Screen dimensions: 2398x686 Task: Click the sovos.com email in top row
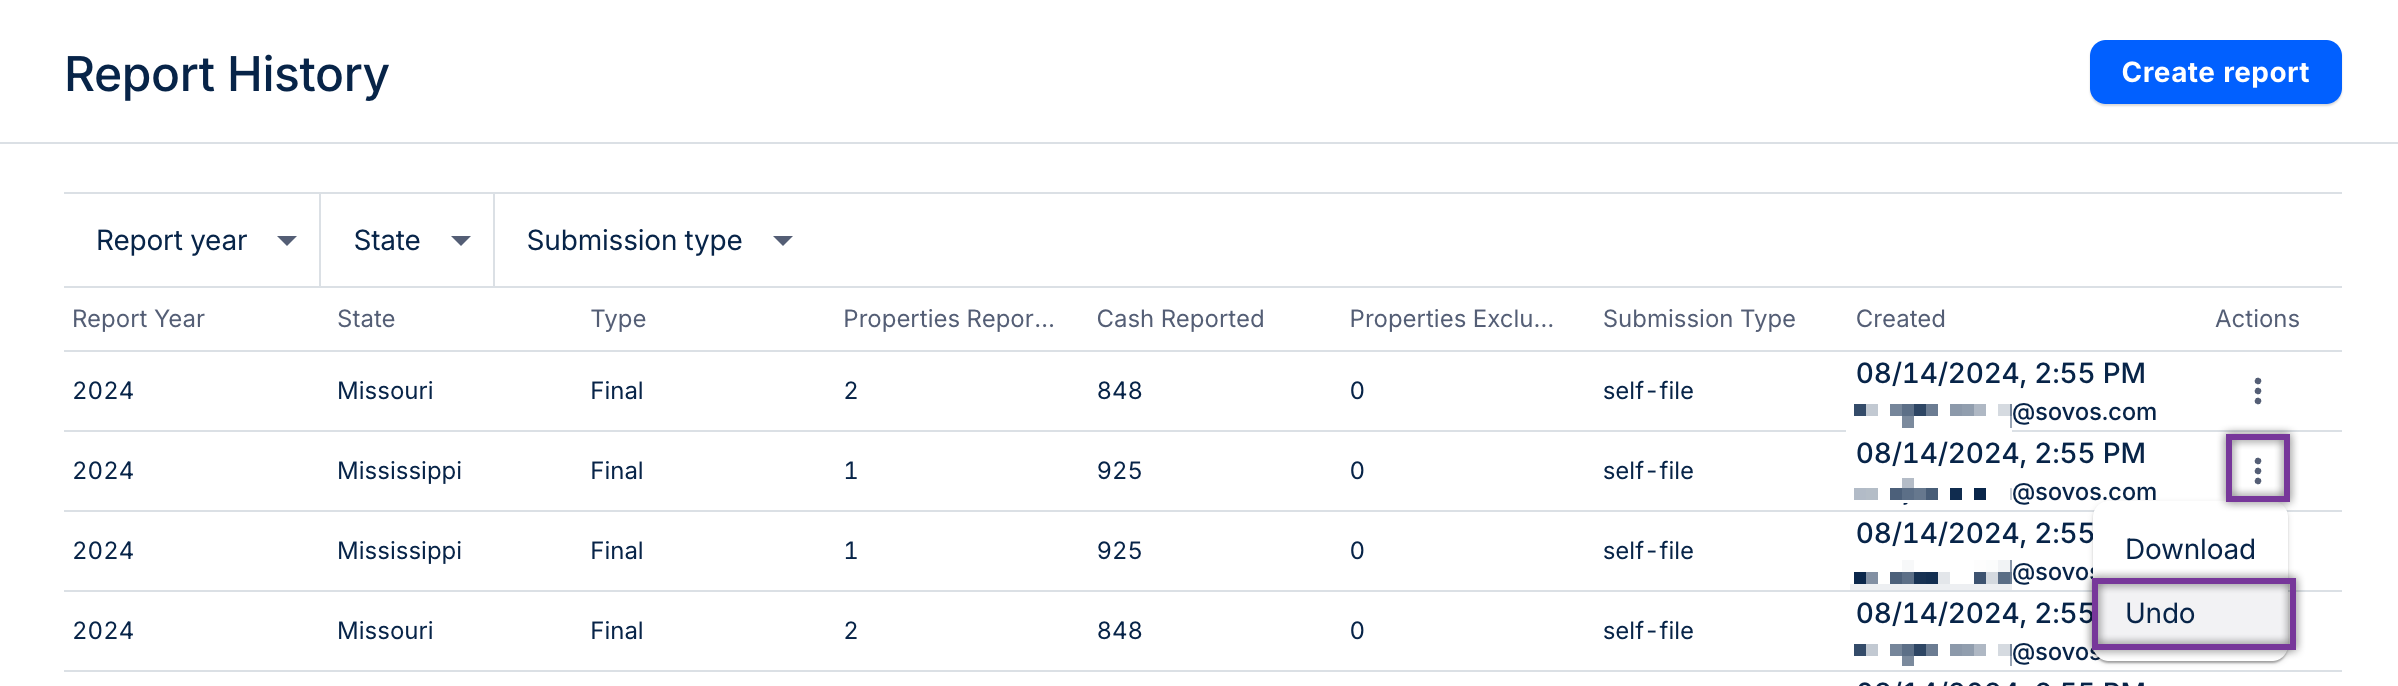click(2083, 412)
